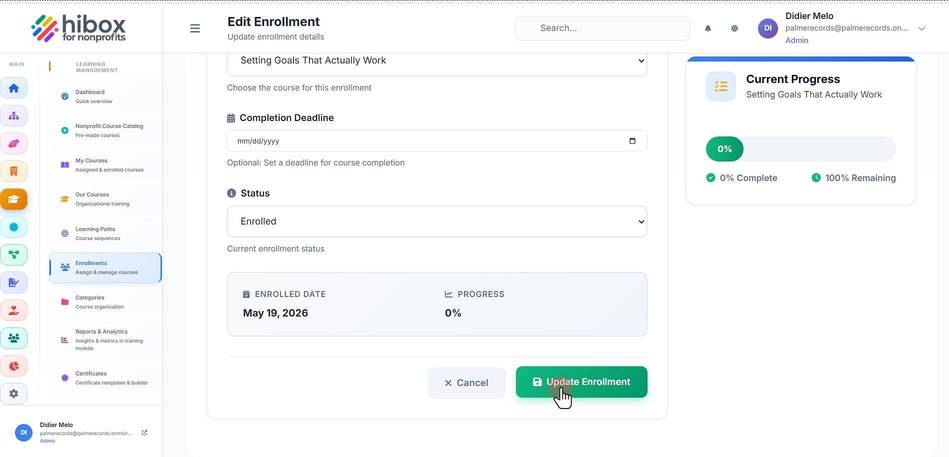
Task: Select the Certificates menu item
Action: coord(105,378)
